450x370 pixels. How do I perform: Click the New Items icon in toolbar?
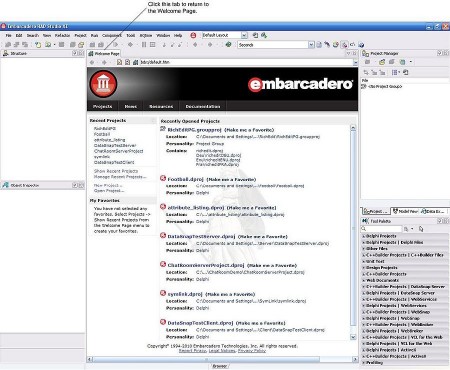(x=38, y=44)
